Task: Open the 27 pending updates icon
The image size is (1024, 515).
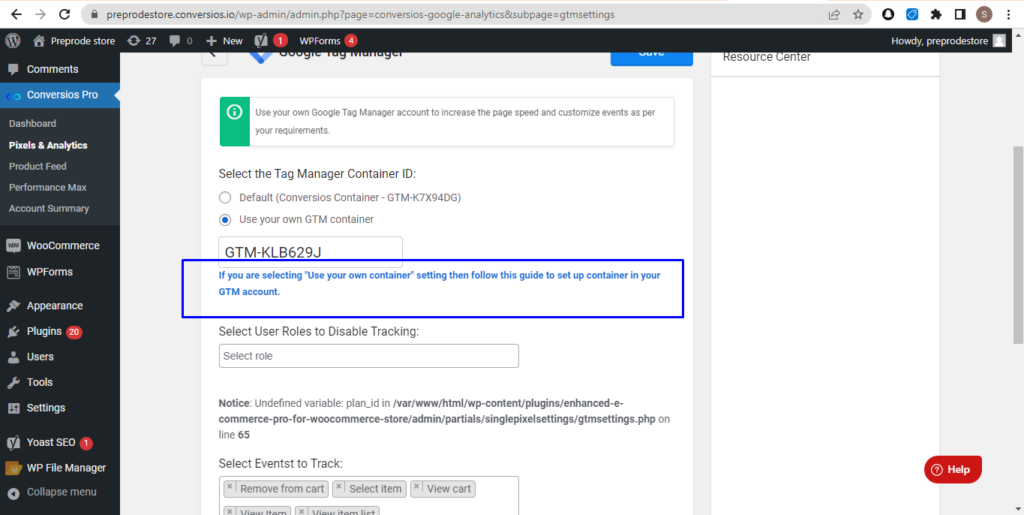Action: [x=142, y=40]
